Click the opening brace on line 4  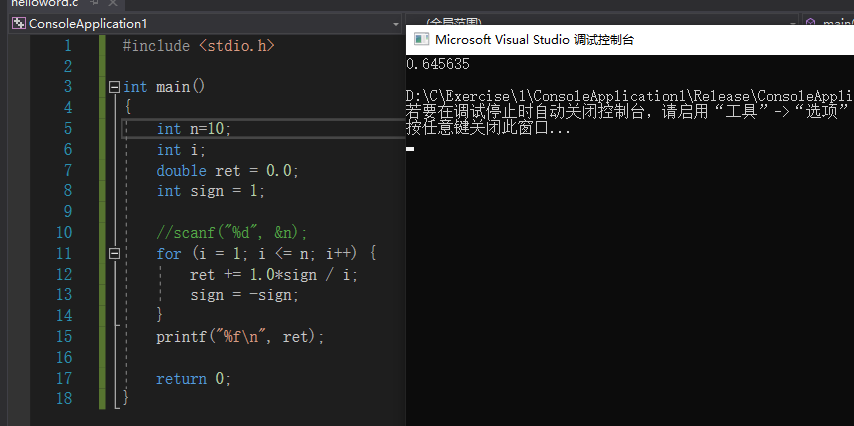127,107
